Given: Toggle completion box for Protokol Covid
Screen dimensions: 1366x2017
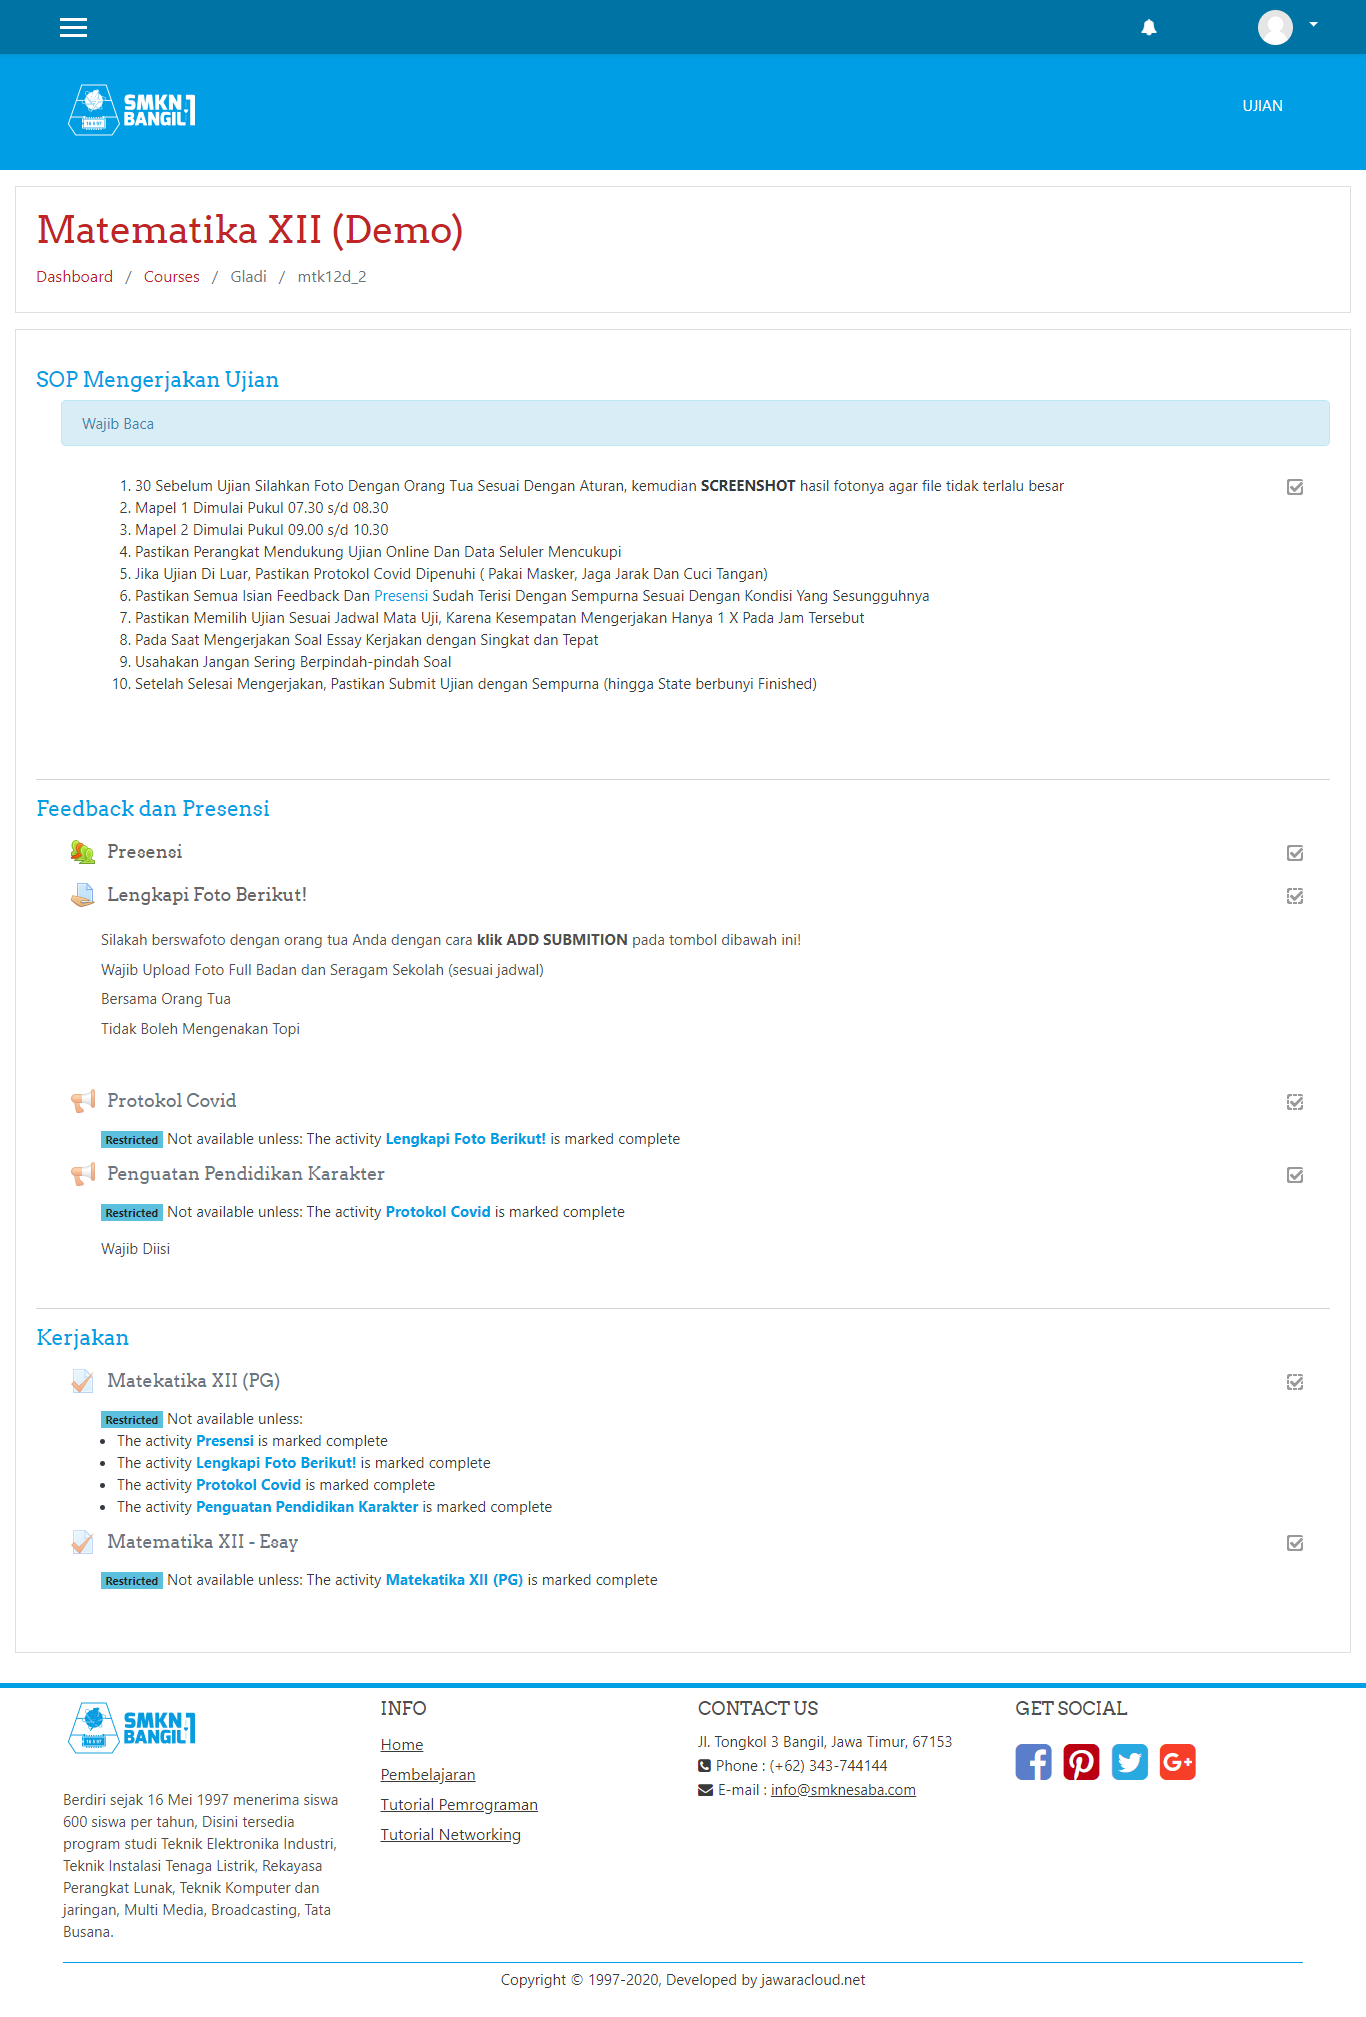Looking at the screenshot, I should click(x=1295, y=1102).
